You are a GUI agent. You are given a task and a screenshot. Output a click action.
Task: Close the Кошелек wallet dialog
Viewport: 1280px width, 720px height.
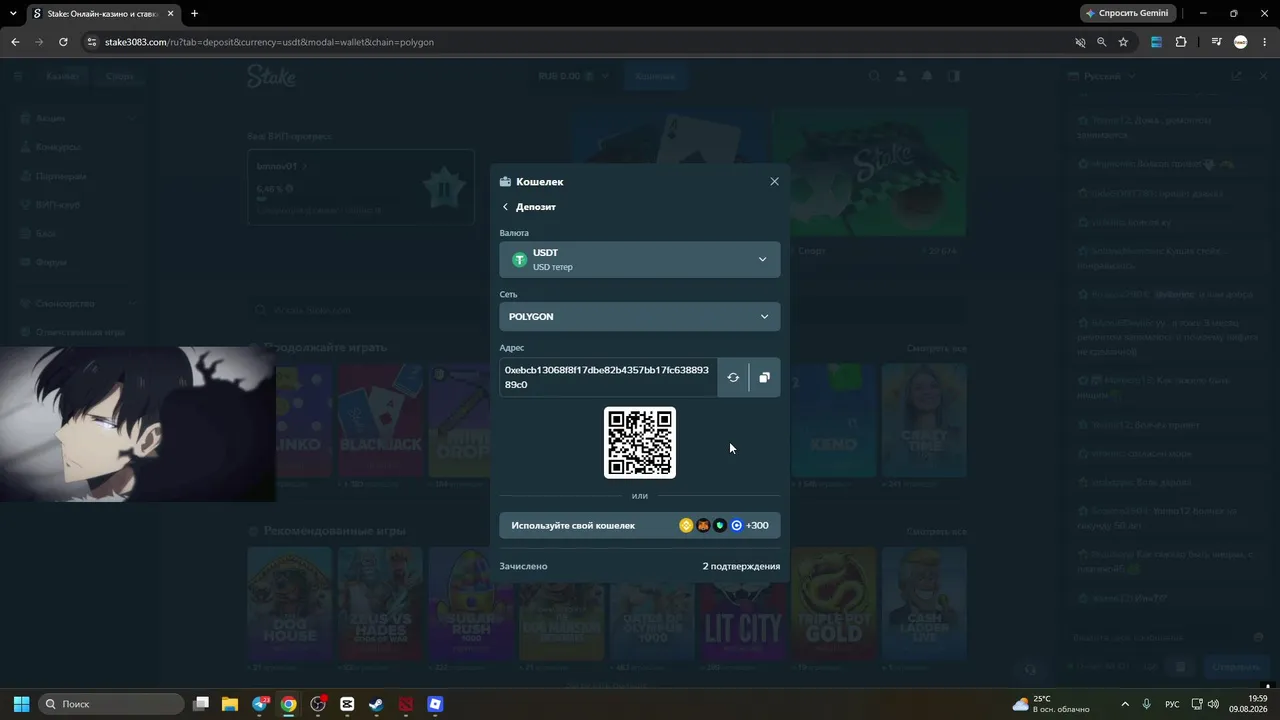click(774, 181)
